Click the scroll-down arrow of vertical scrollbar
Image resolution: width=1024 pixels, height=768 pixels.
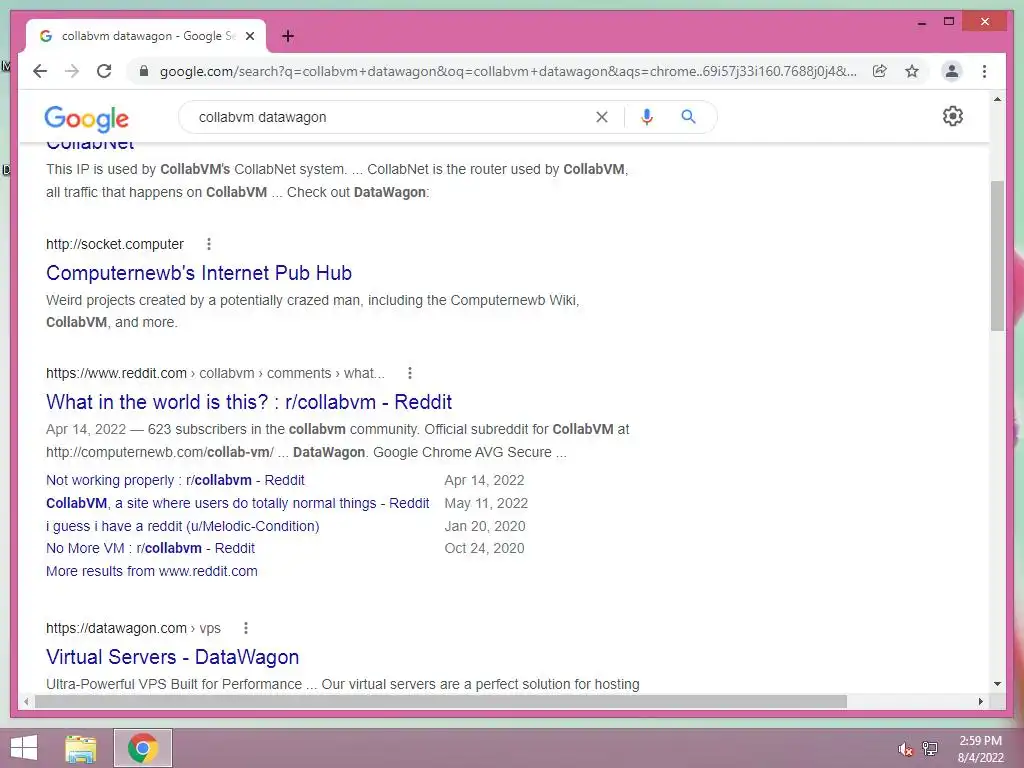point(997,684)
